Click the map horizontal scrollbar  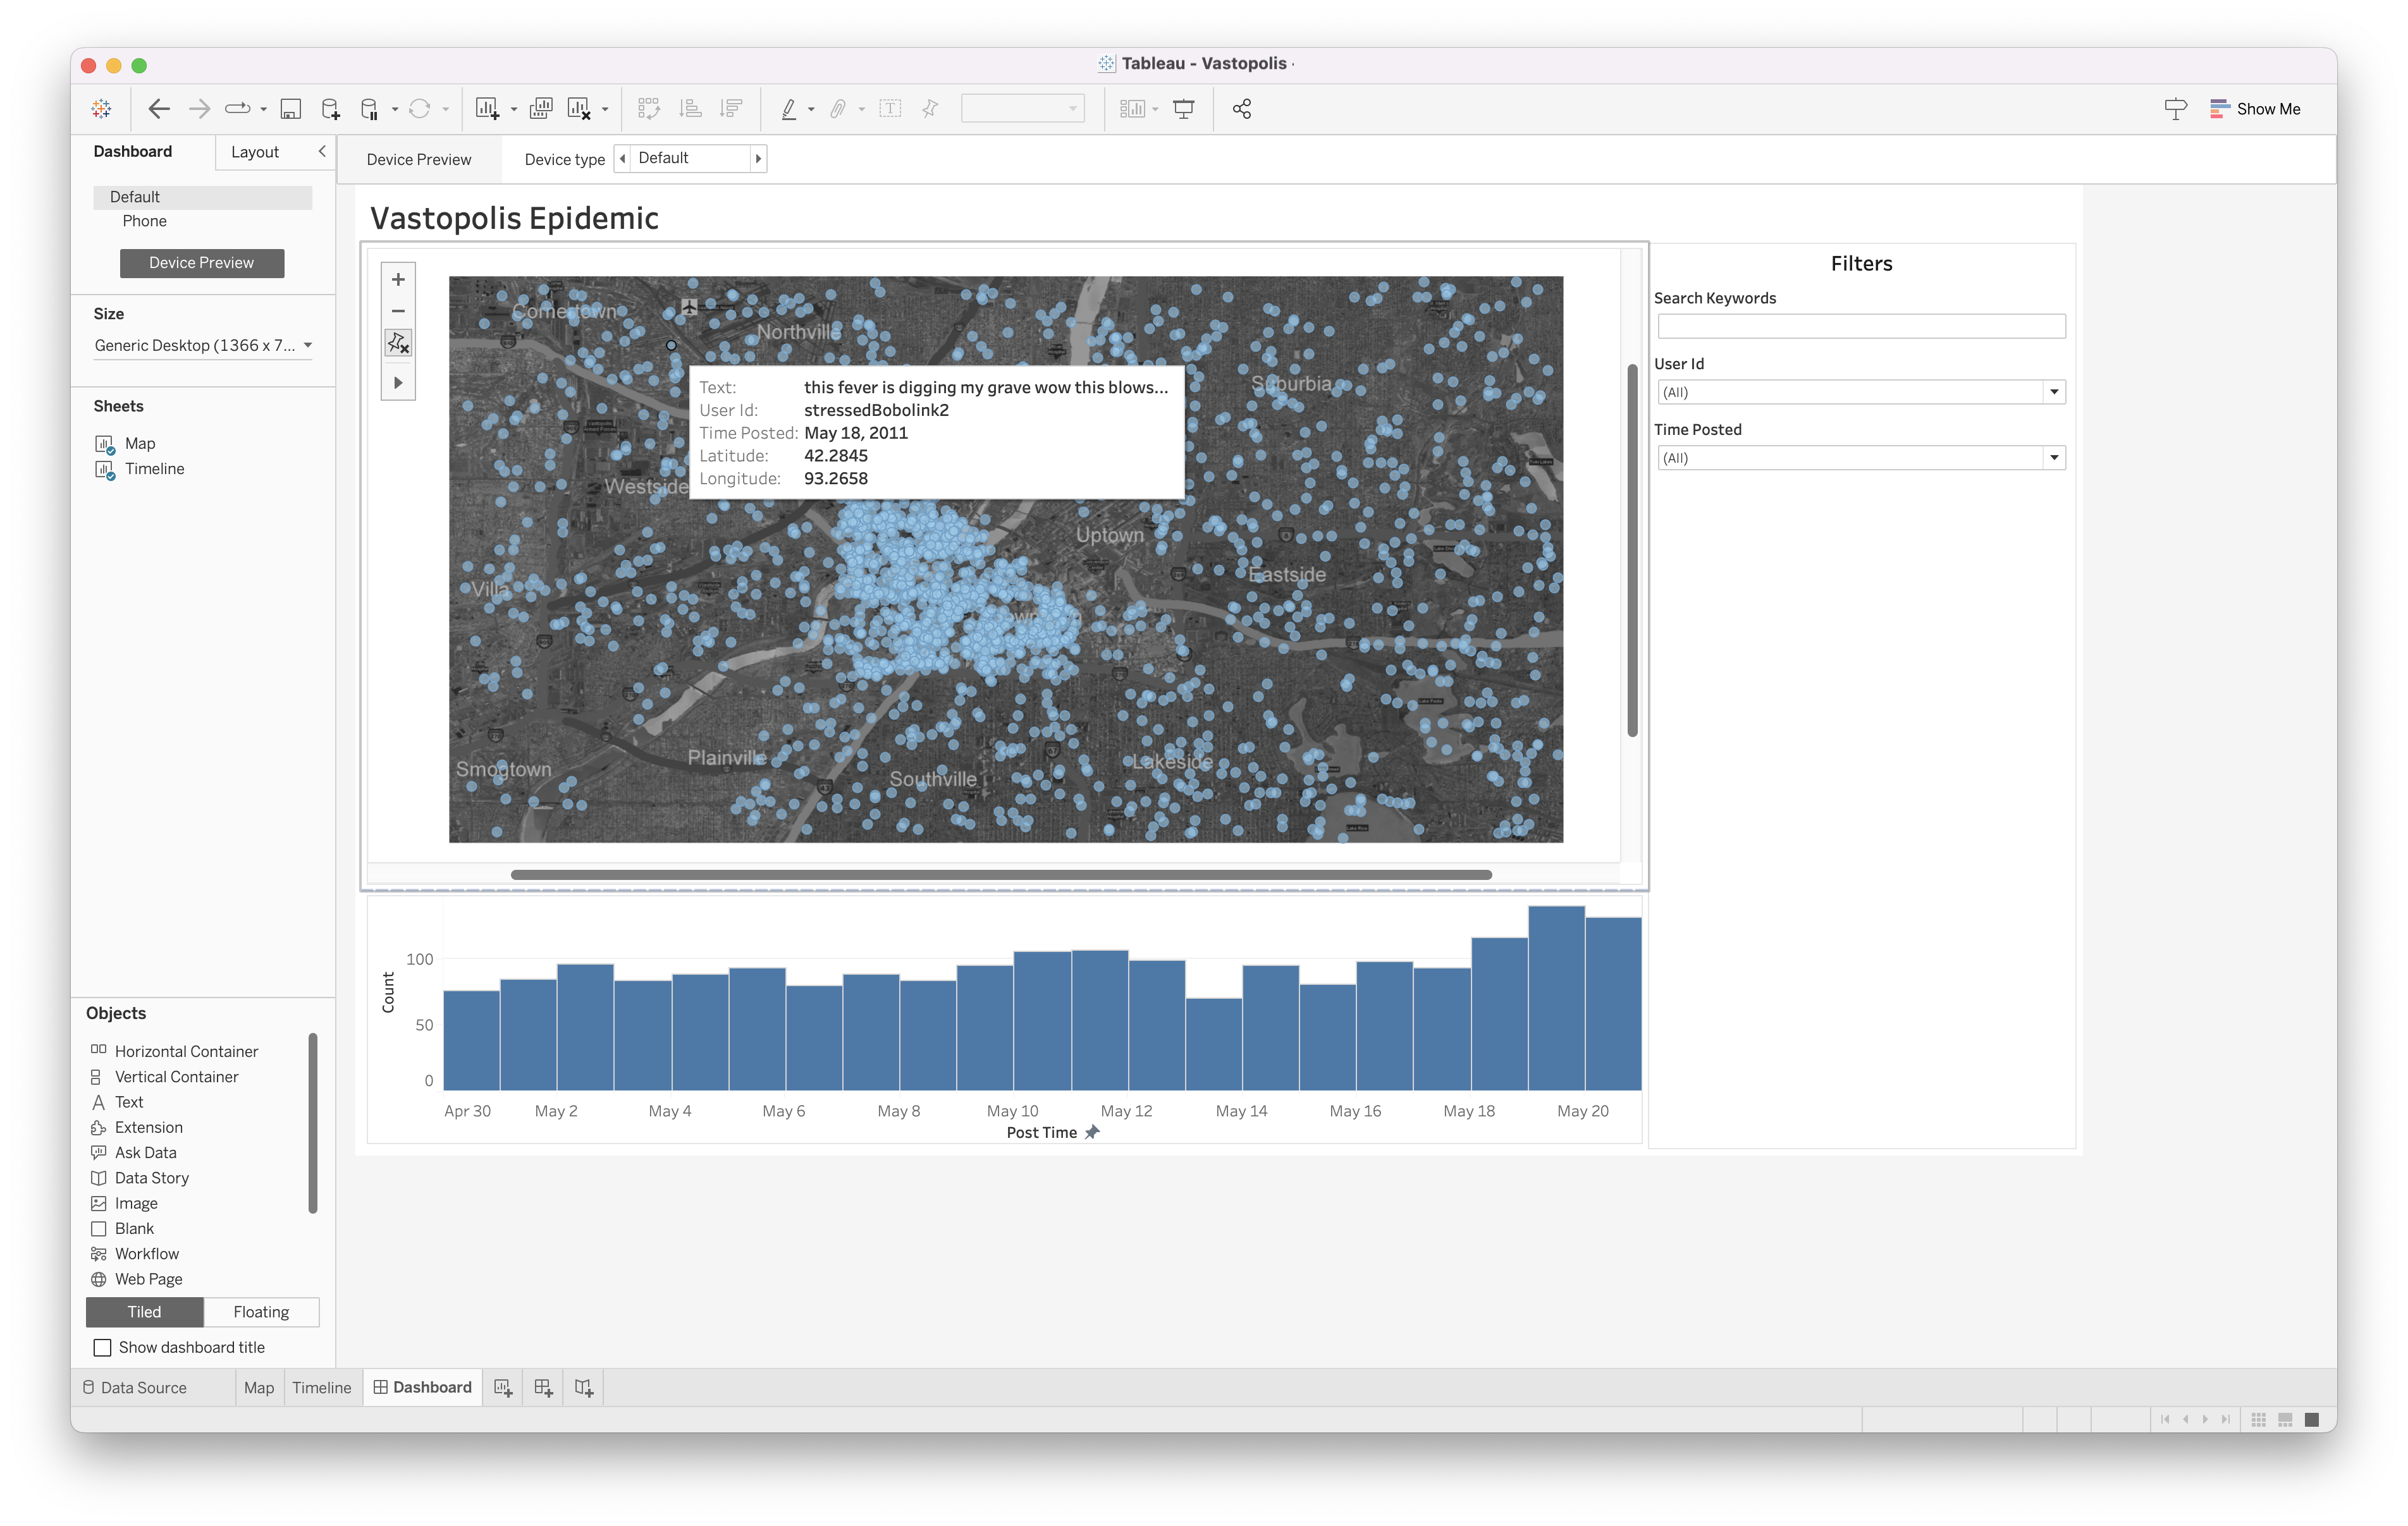tap(1000, 875)
